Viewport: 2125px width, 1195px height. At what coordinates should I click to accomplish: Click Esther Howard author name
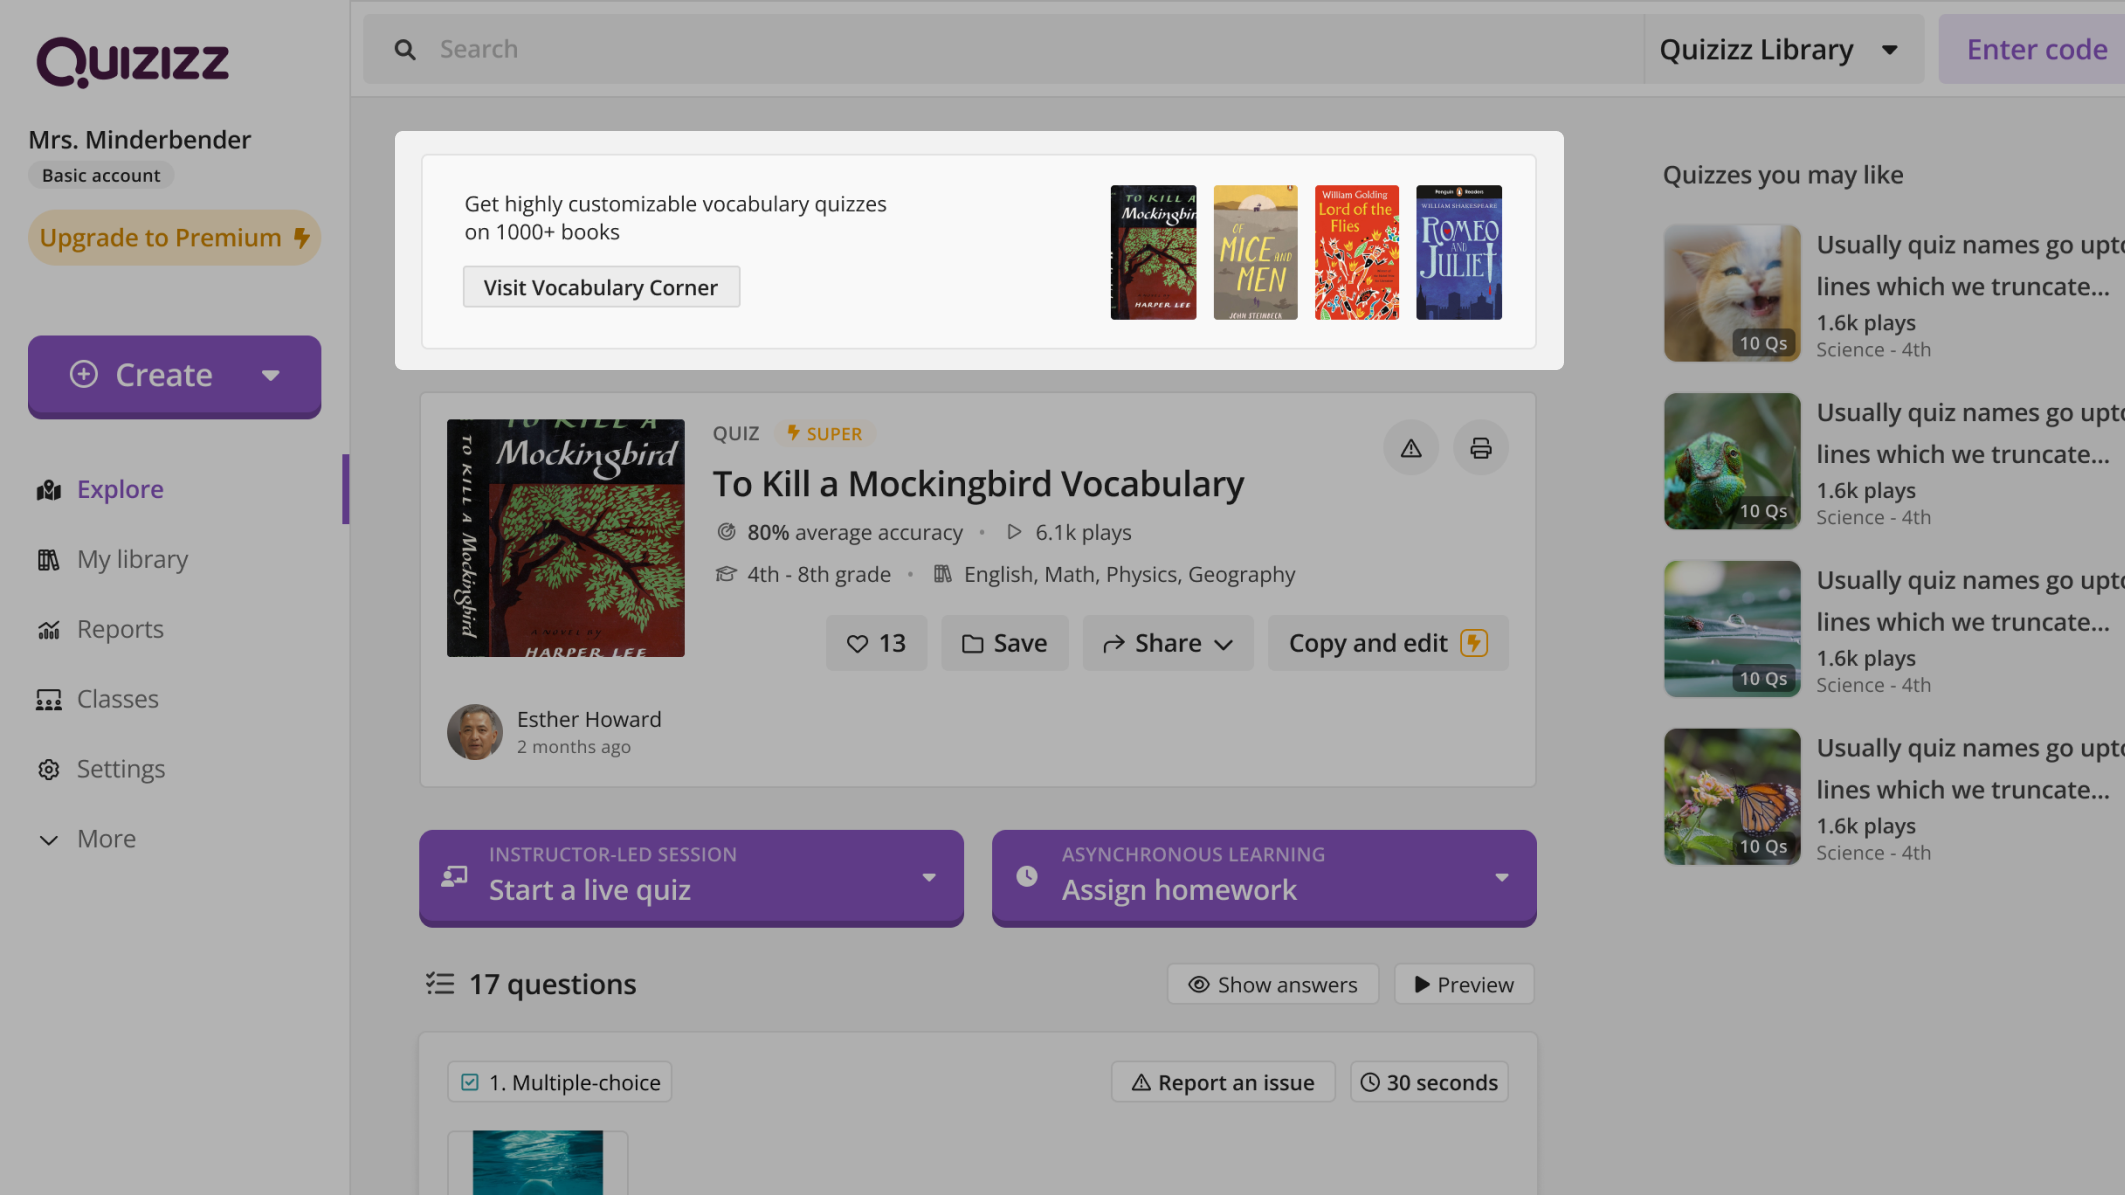tap(589, 720)
